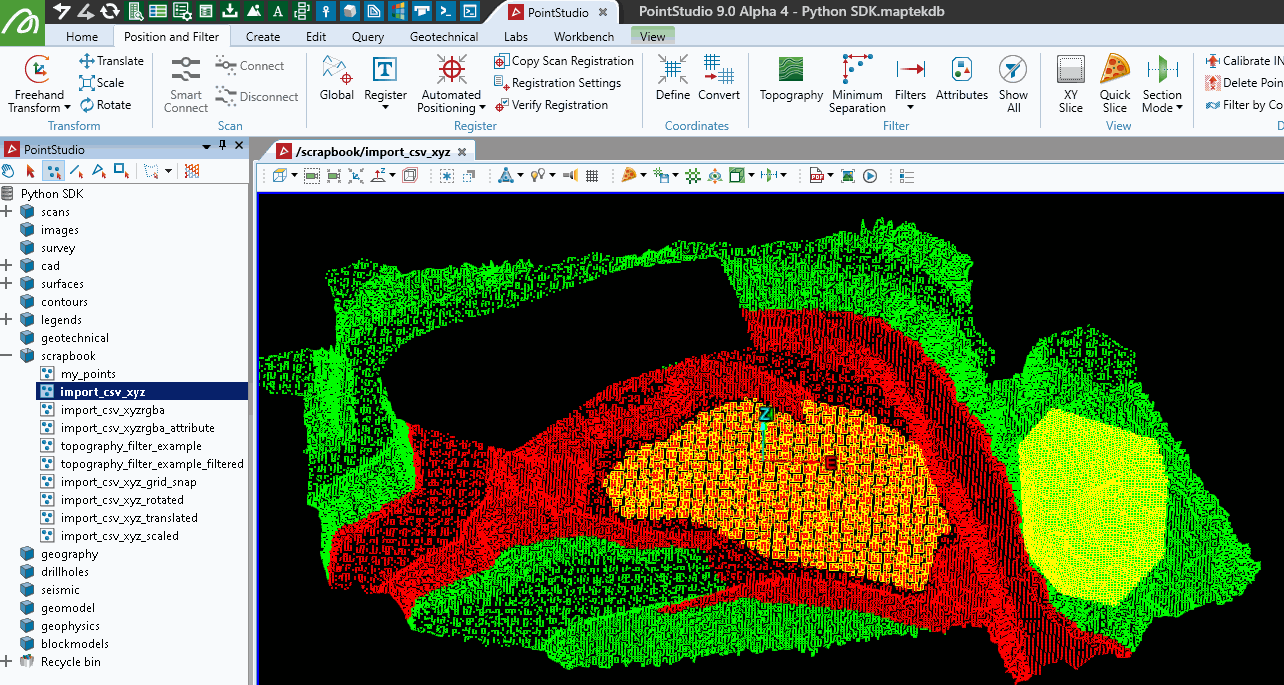Select import_csv_xyz_rotated in the tree
The width and height of the screenshot is (1284, 685).
pyautogui.click(x=121, y=500)
